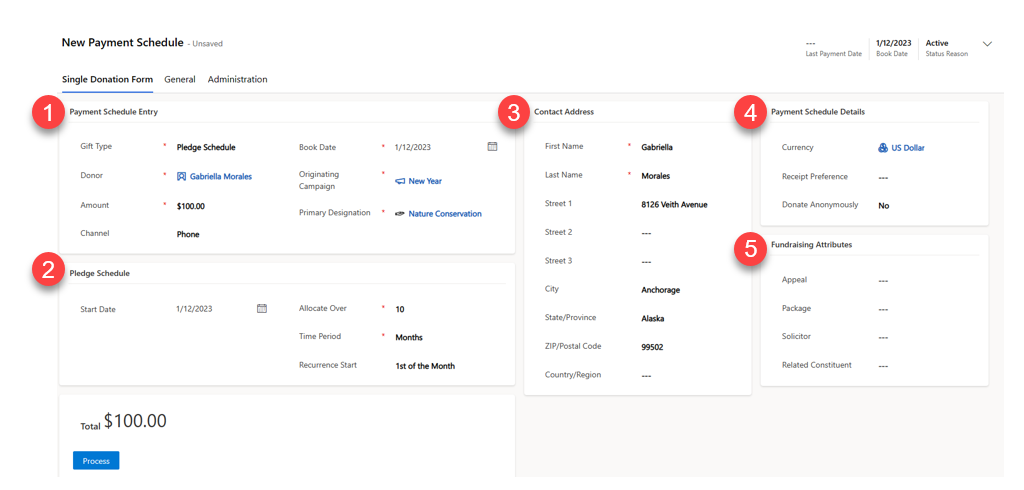
Task: Click the New Payment Schedule title
Action: (x=123, y=42)
